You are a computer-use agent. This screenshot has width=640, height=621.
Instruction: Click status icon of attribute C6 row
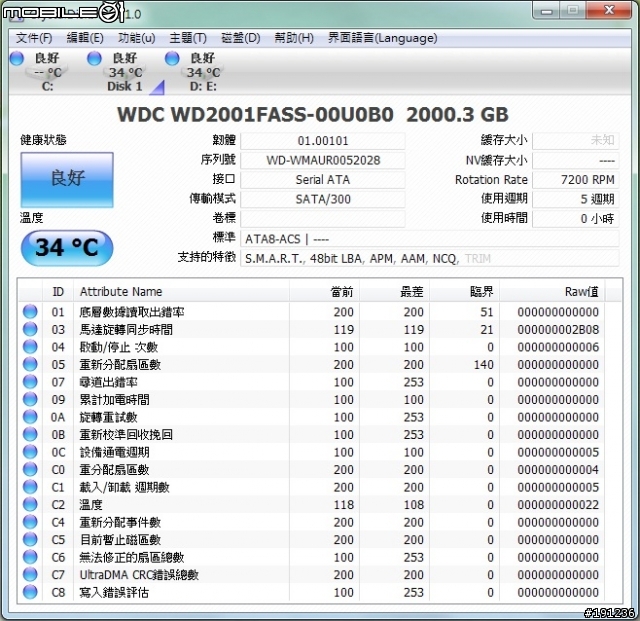point(30,557)
